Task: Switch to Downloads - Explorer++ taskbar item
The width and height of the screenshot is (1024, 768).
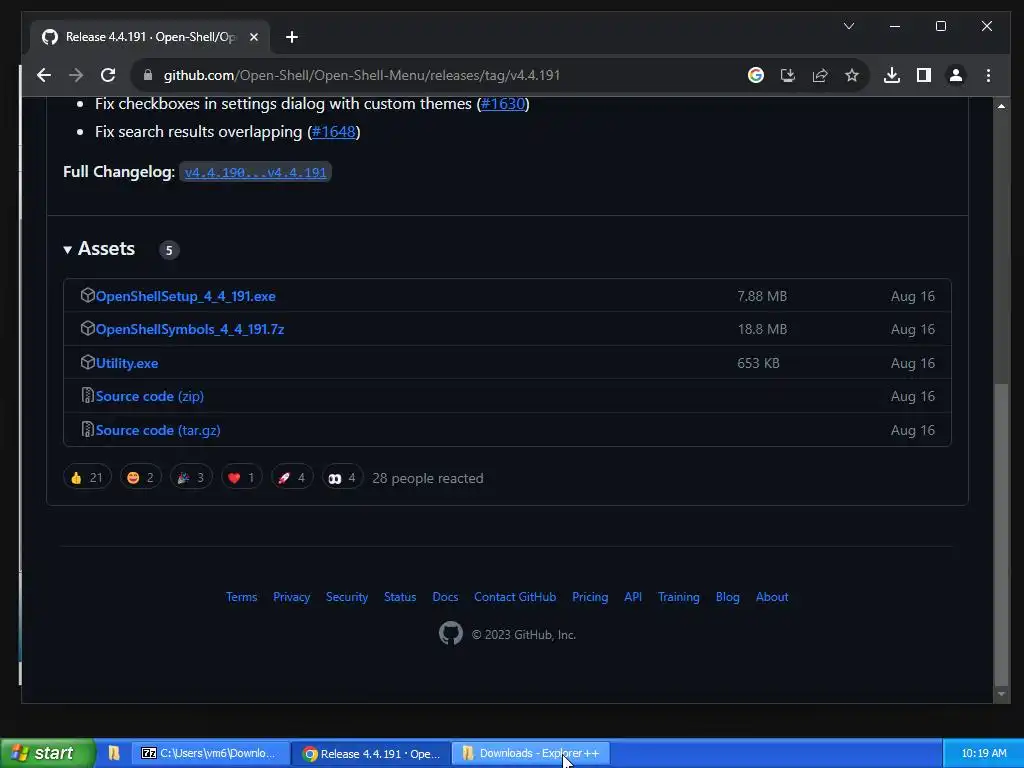Action: [x=530, y=754]
